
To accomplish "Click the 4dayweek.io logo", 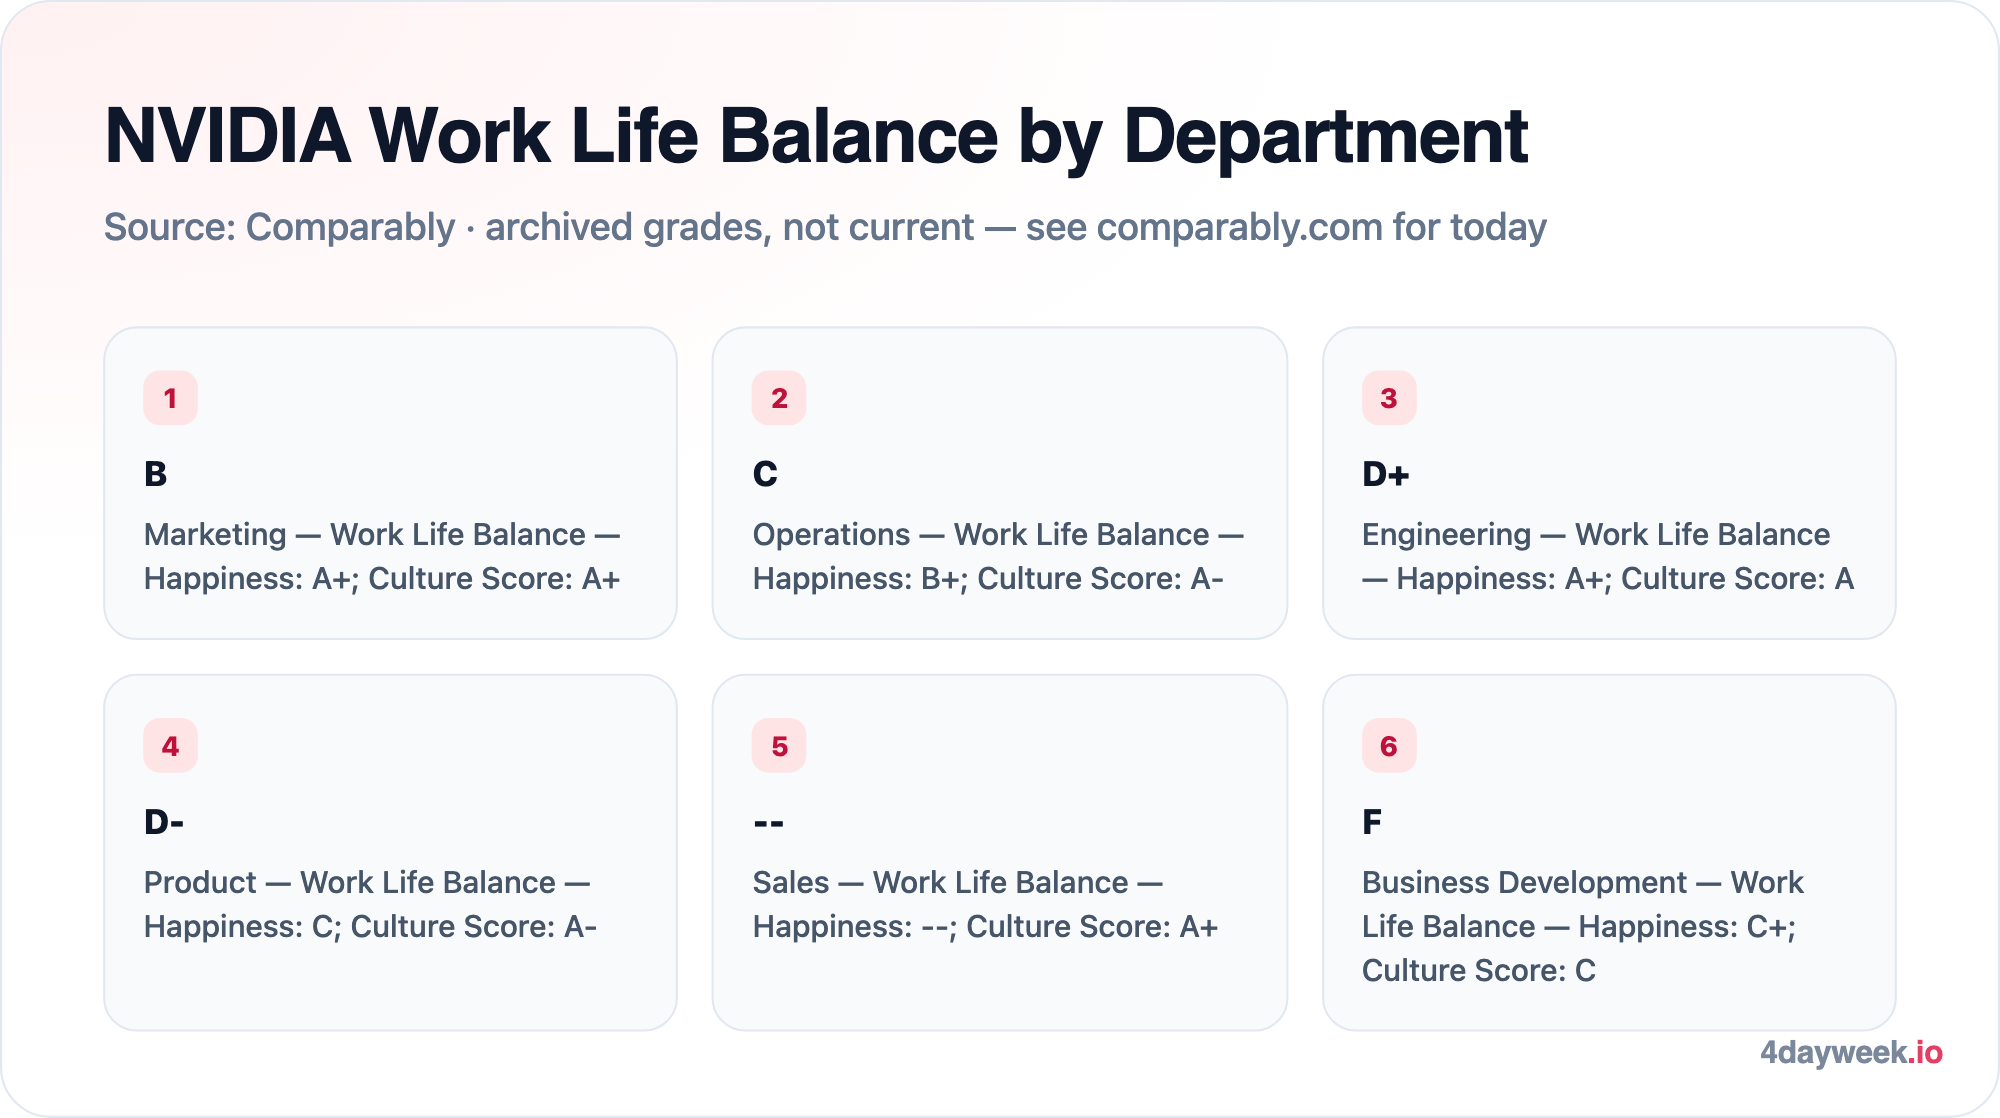I will 1851,1052.
